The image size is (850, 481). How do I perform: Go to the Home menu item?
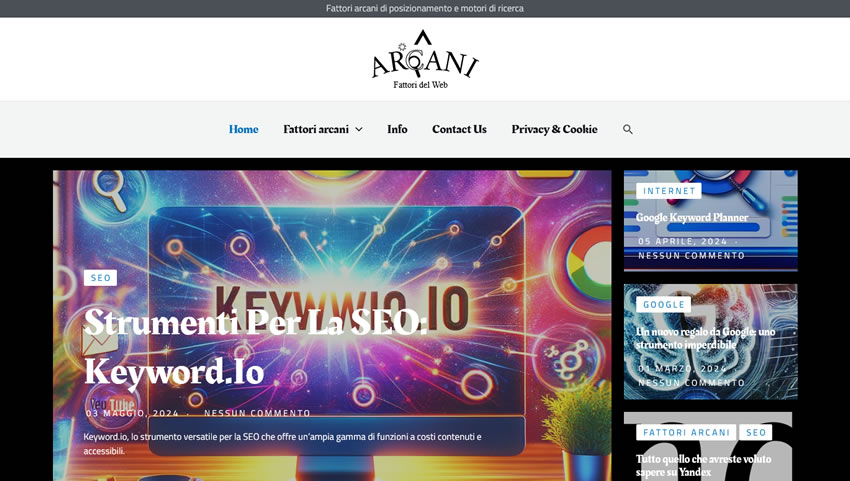pos(243,129)
